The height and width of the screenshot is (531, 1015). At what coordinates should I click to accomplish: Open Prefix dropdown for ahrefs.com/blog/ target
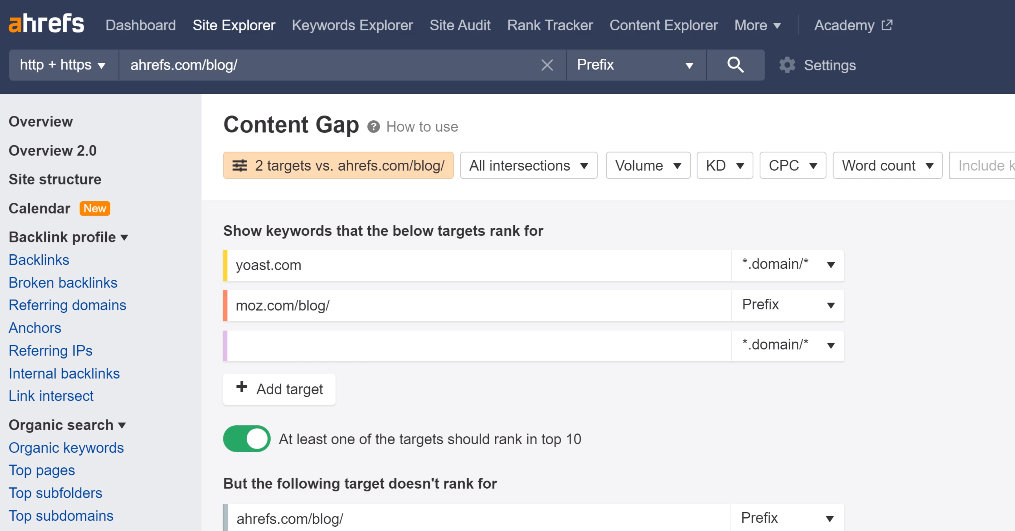pyautogui.click(x=788, y=518)
